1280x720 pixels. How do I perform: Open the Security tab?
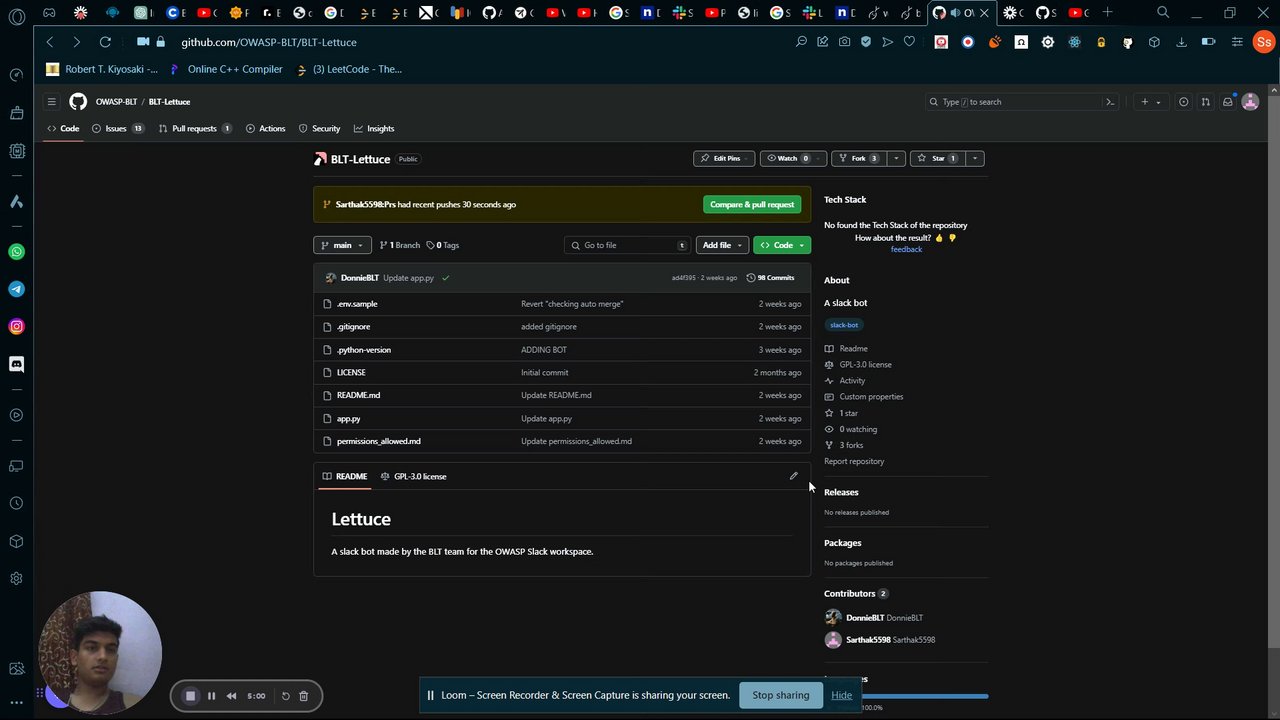[319, 128]
